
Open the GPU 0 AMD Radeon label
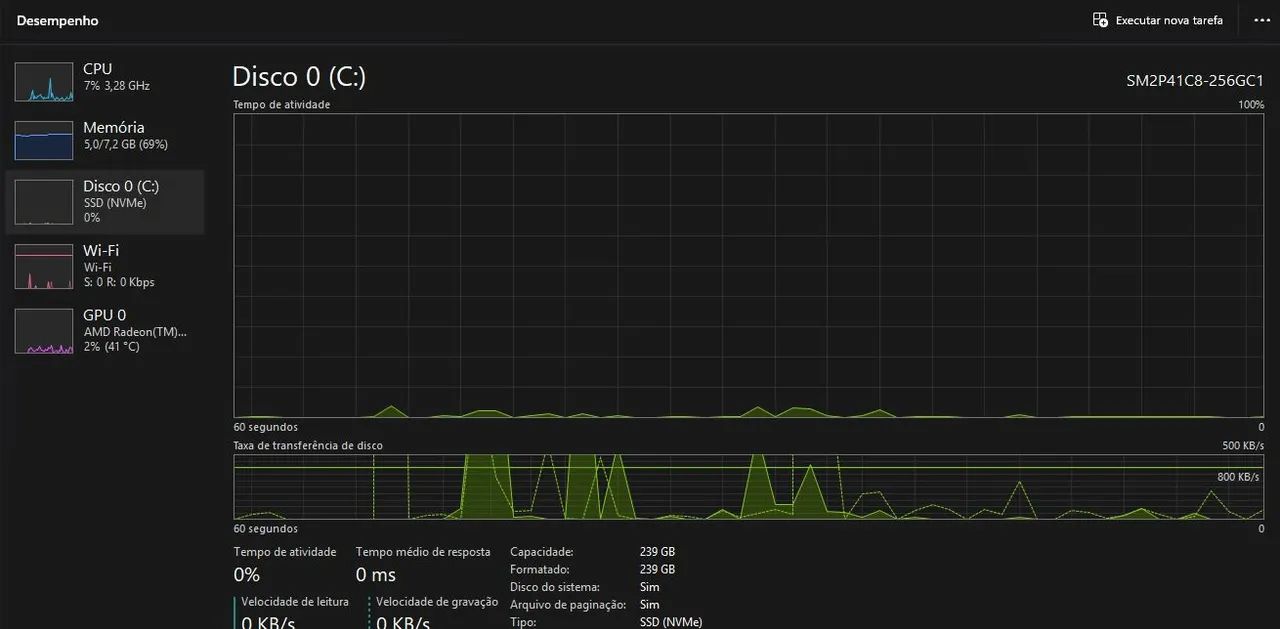click(x=134, y=331)
